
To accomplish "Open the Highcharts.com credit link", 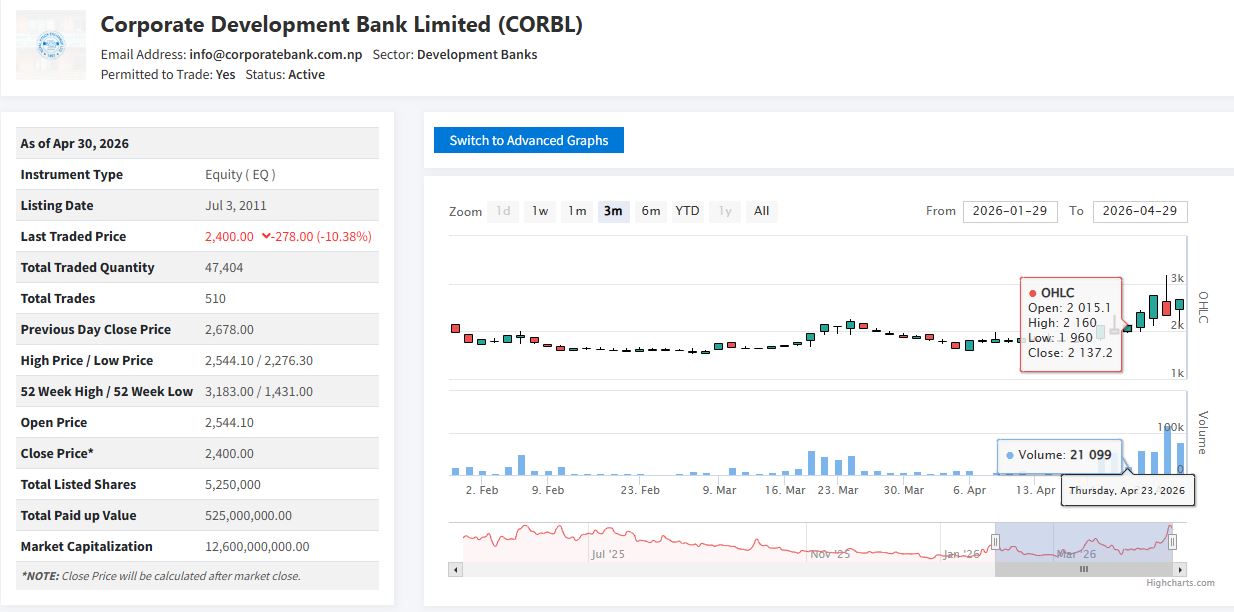I will click(1180, 583).
